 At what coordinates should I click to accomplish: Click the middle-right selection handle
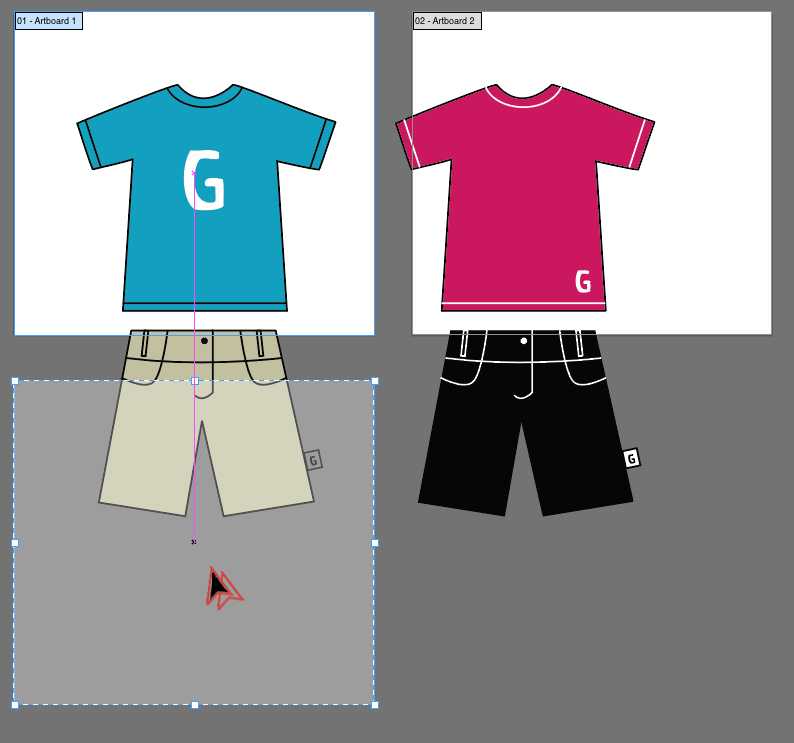375,543
